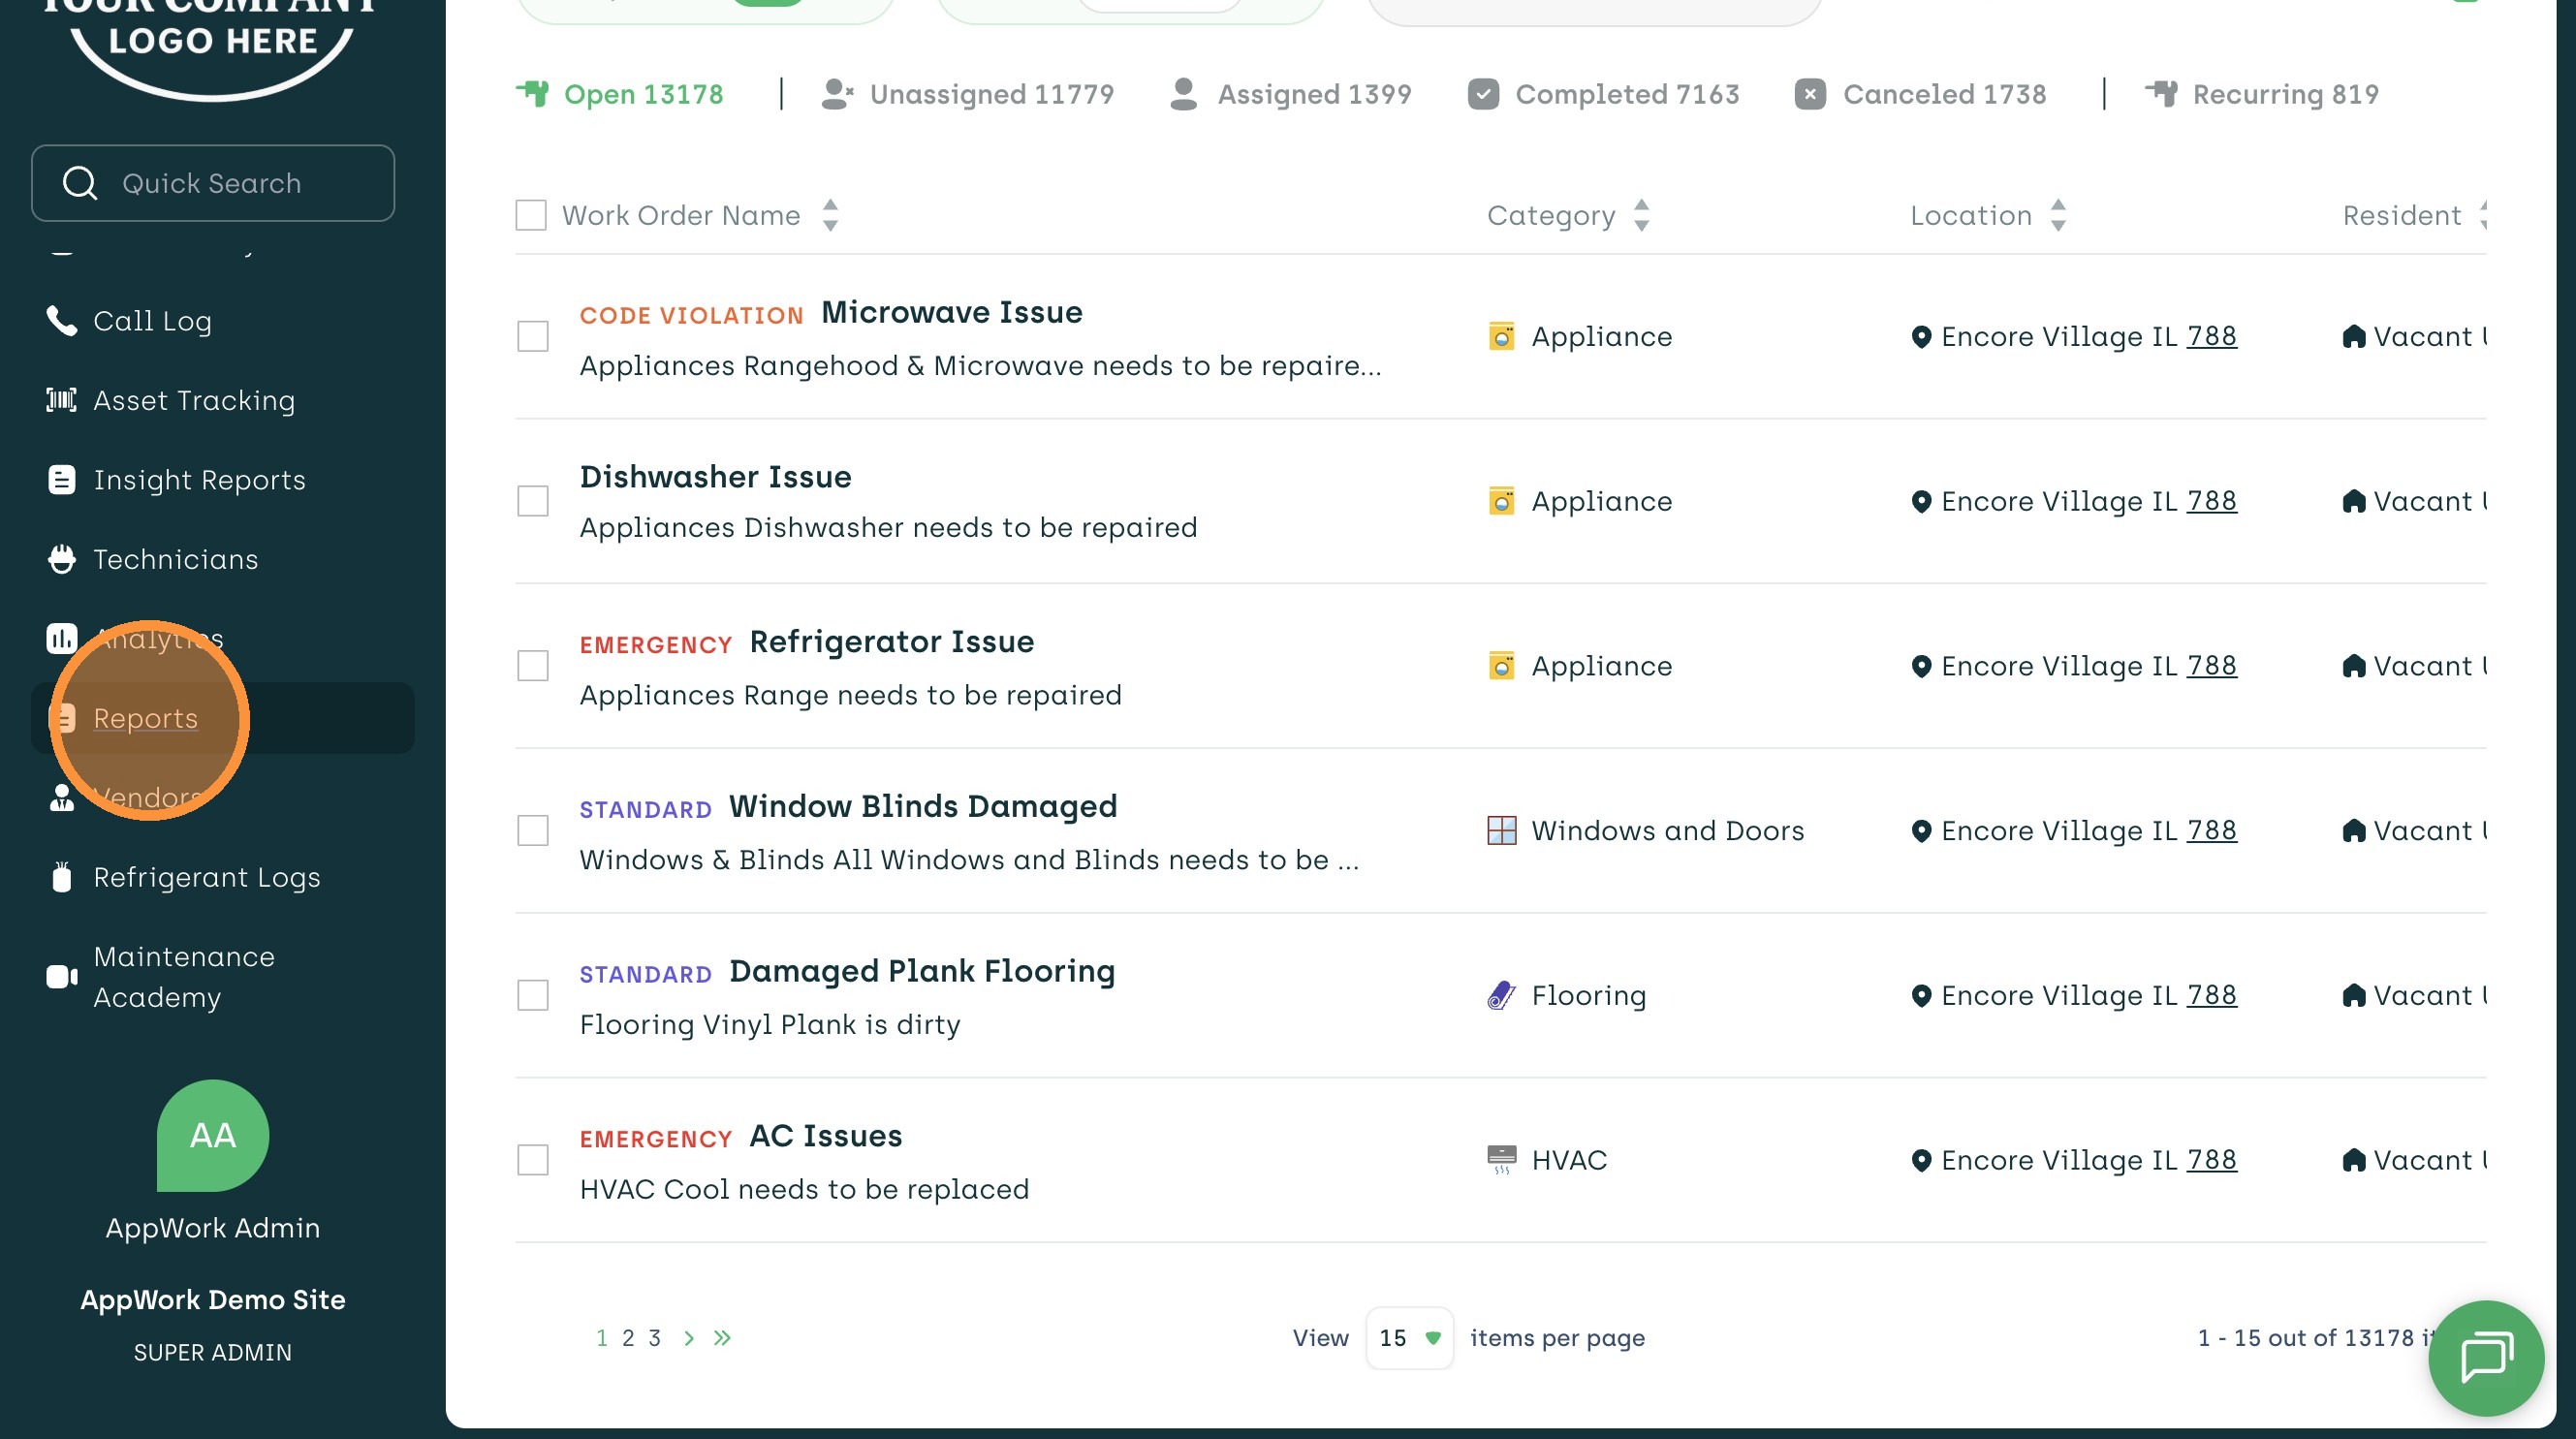
Task: Click the Asset Tracking barcode icon
Action: click(61, 400)
